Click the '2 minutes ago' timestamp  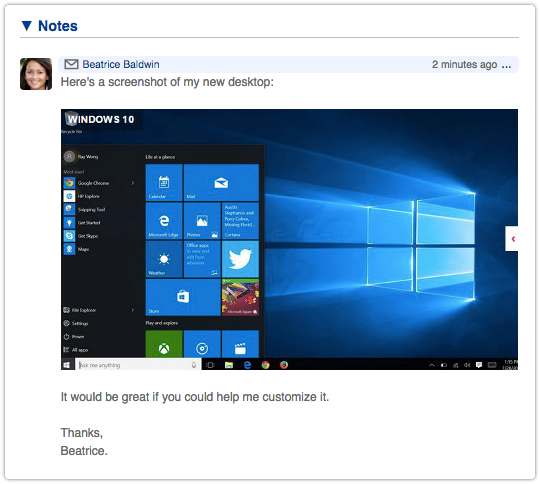[x=464, y=64]
